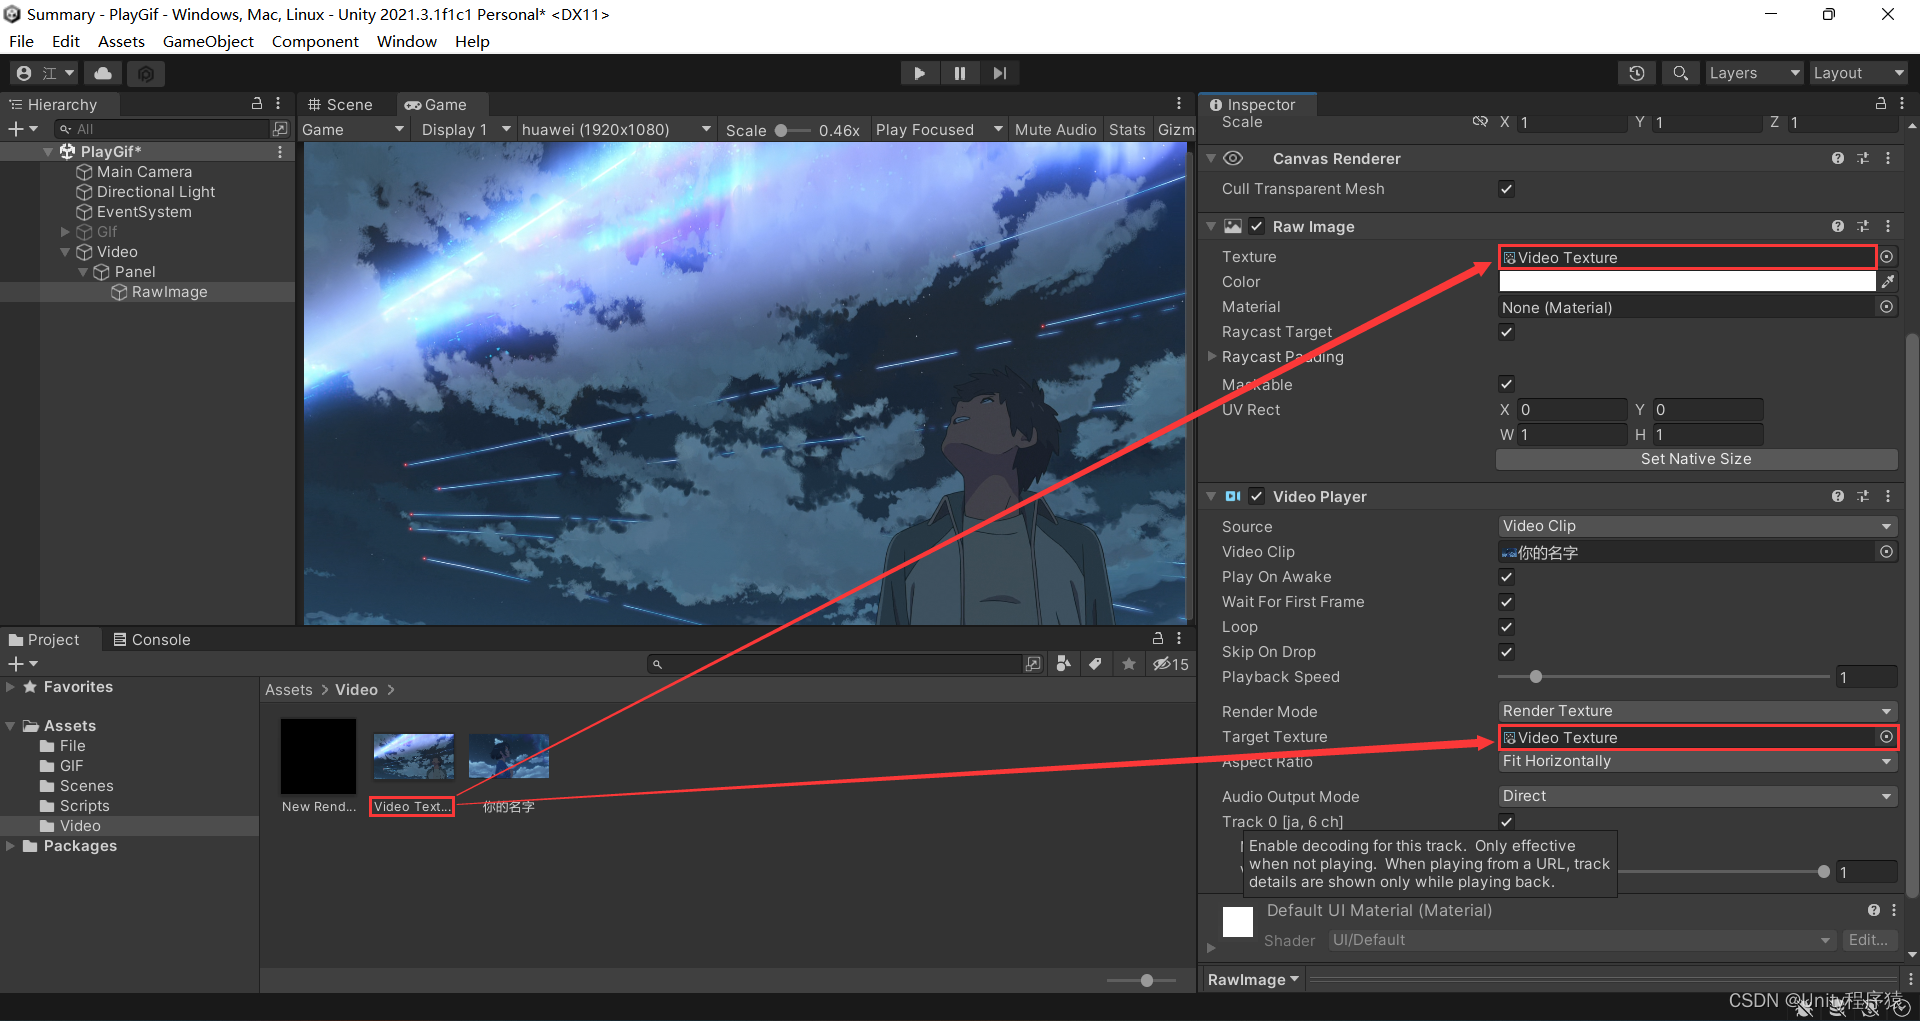The image size is (1920, 1021).
Task: Click the Project favorites star icon
Action: [1129, 664]
